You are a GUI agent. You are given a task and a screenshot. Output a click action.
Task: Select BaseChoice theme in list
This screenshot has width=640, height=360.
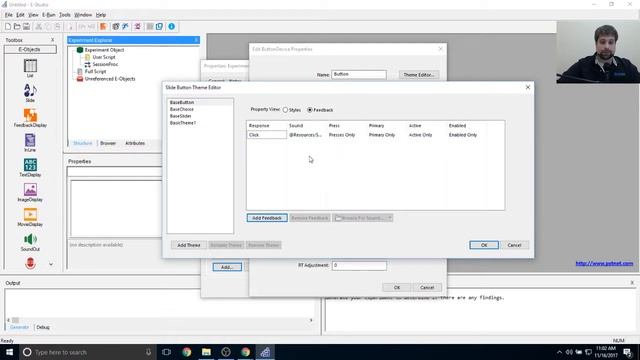point(182,109)
